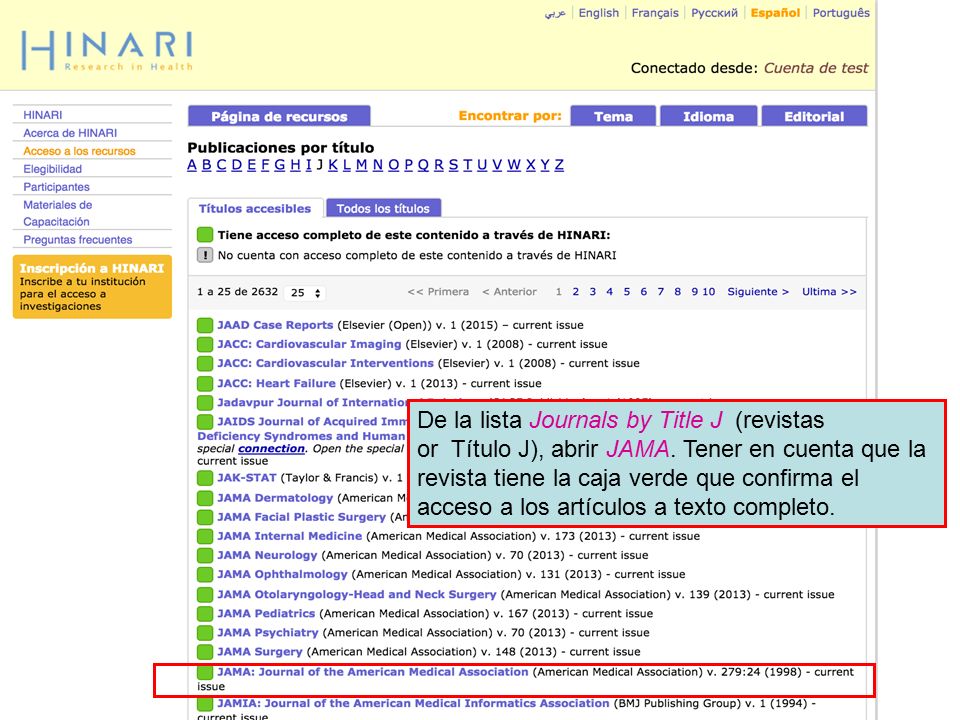960x720 pixels.
Task: Switch to Todos los títulos tab
Action: pyautogui.click(x=383, y=208)
